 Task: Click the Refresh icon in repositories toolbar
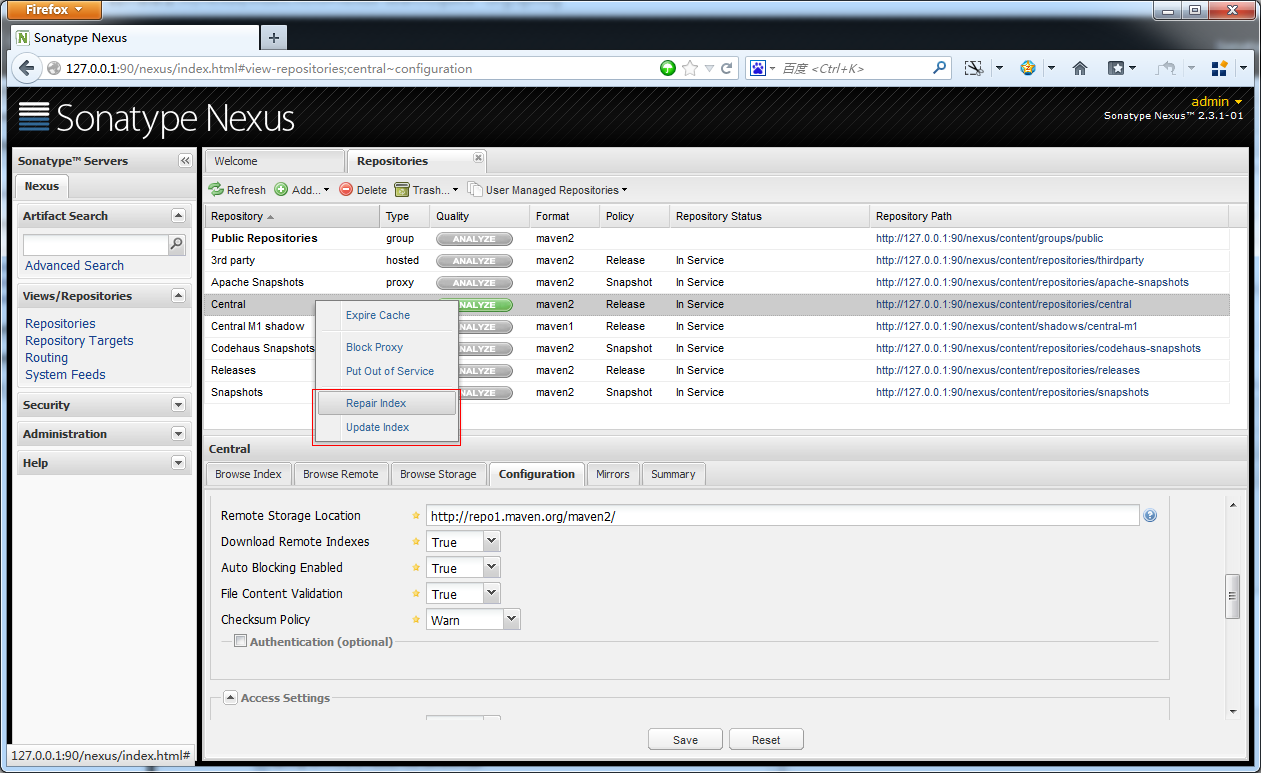216,190
